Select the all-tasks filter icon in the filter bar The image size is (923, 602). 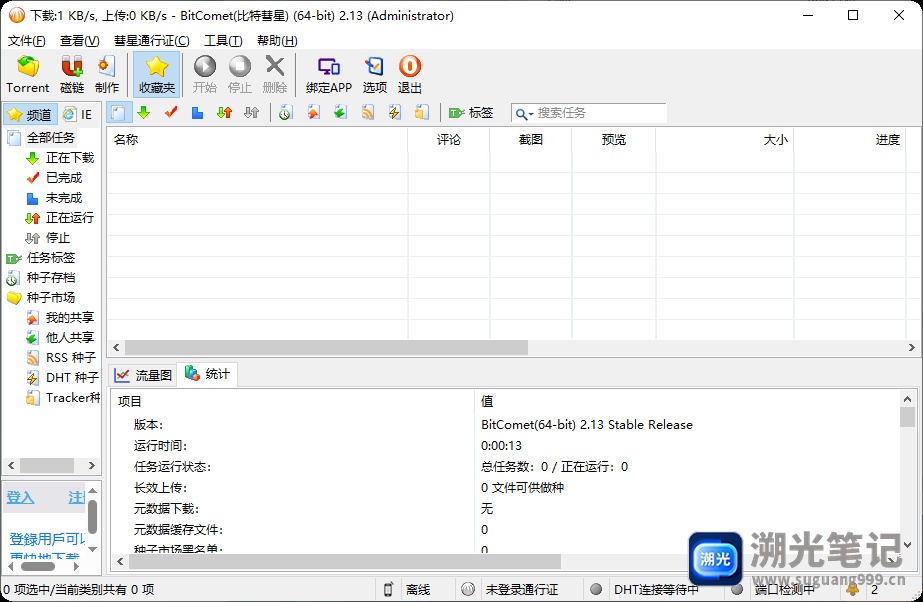pyautogui.click(x=118, y=112)
